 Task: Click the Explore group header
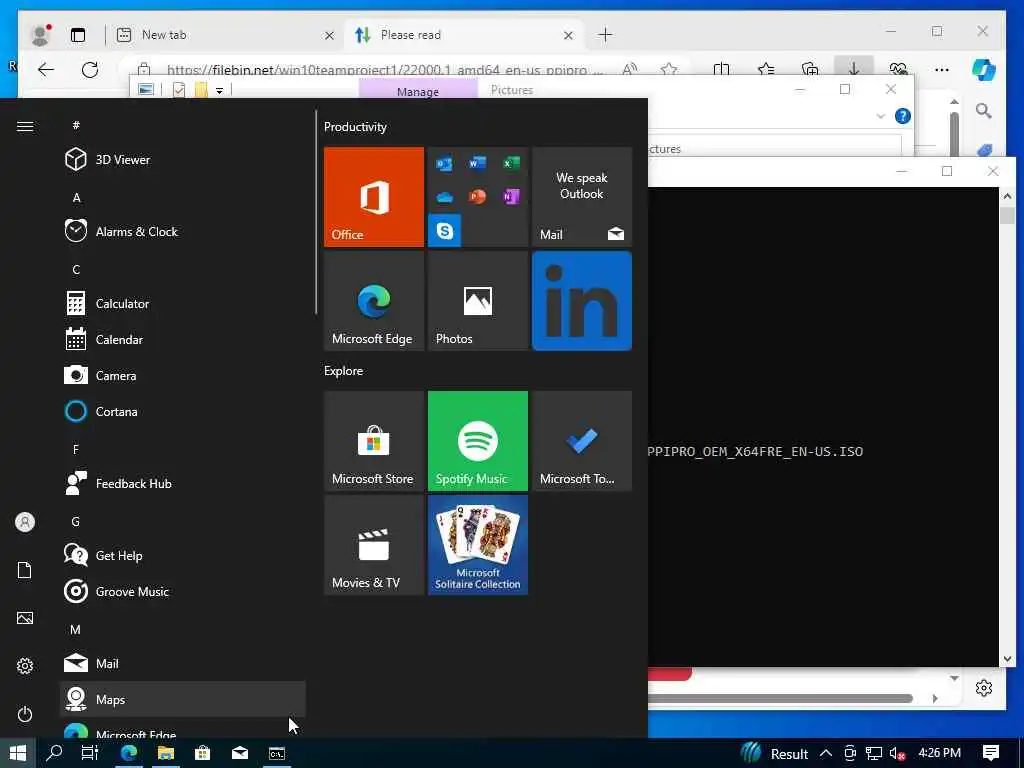tap(344, 370)
